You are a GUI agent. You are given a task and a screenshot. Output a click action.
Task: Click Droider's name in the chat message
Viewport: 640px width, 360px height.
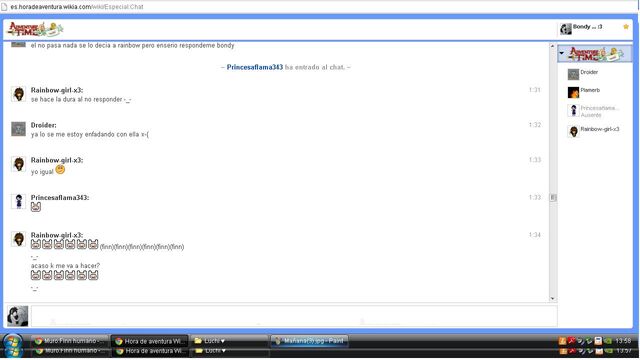[x=43, y=125]
